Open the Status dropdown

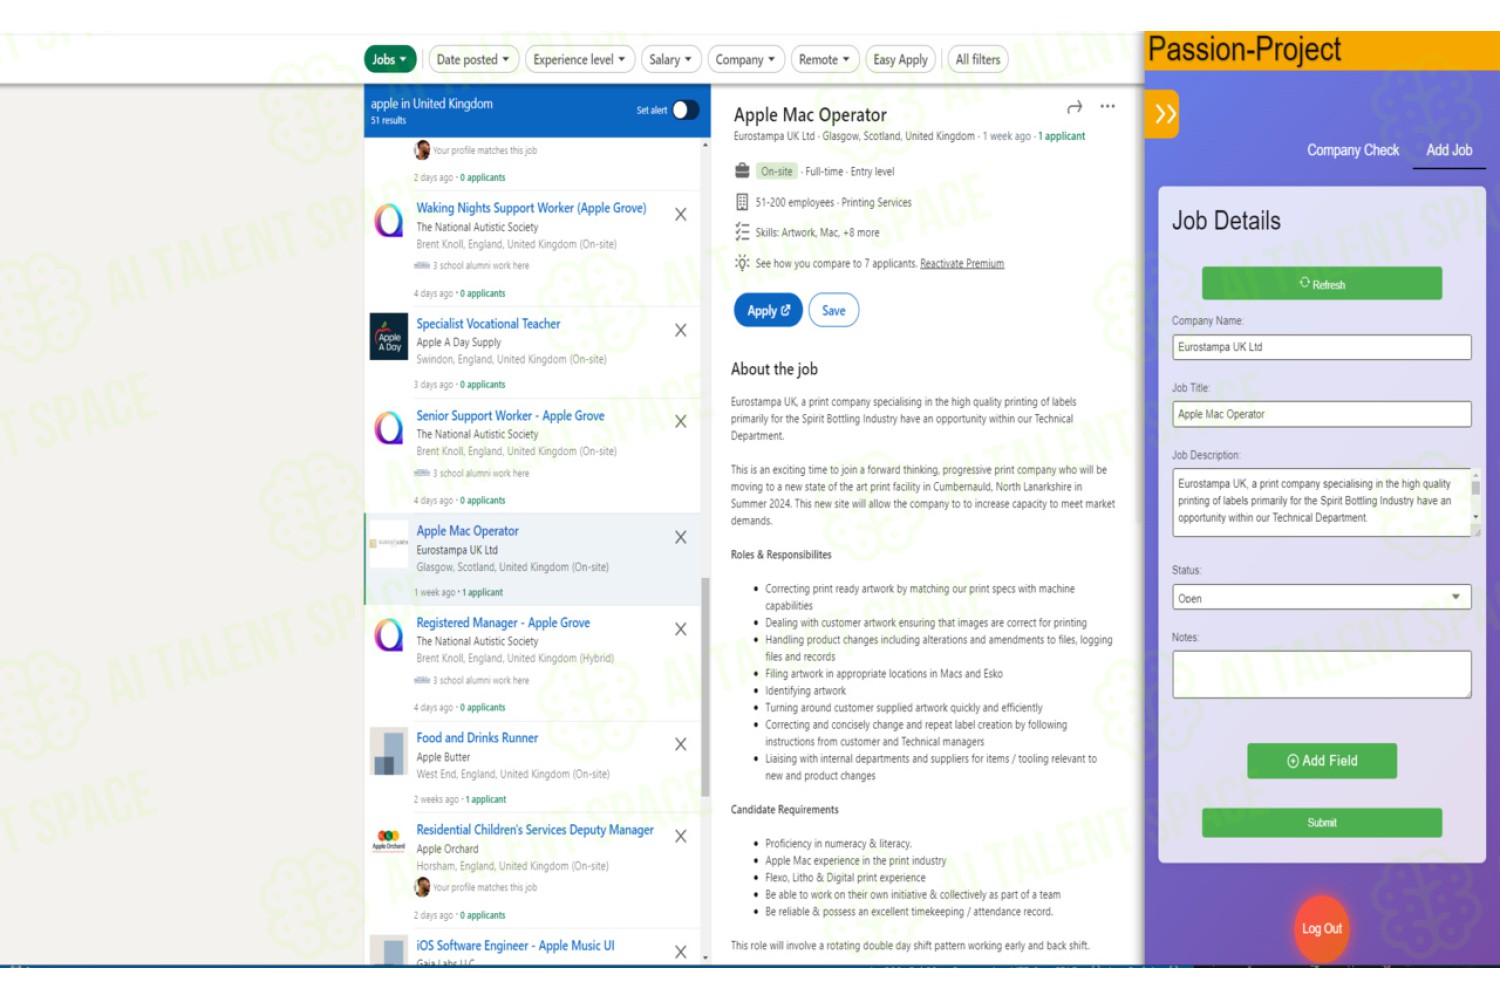1321,598
